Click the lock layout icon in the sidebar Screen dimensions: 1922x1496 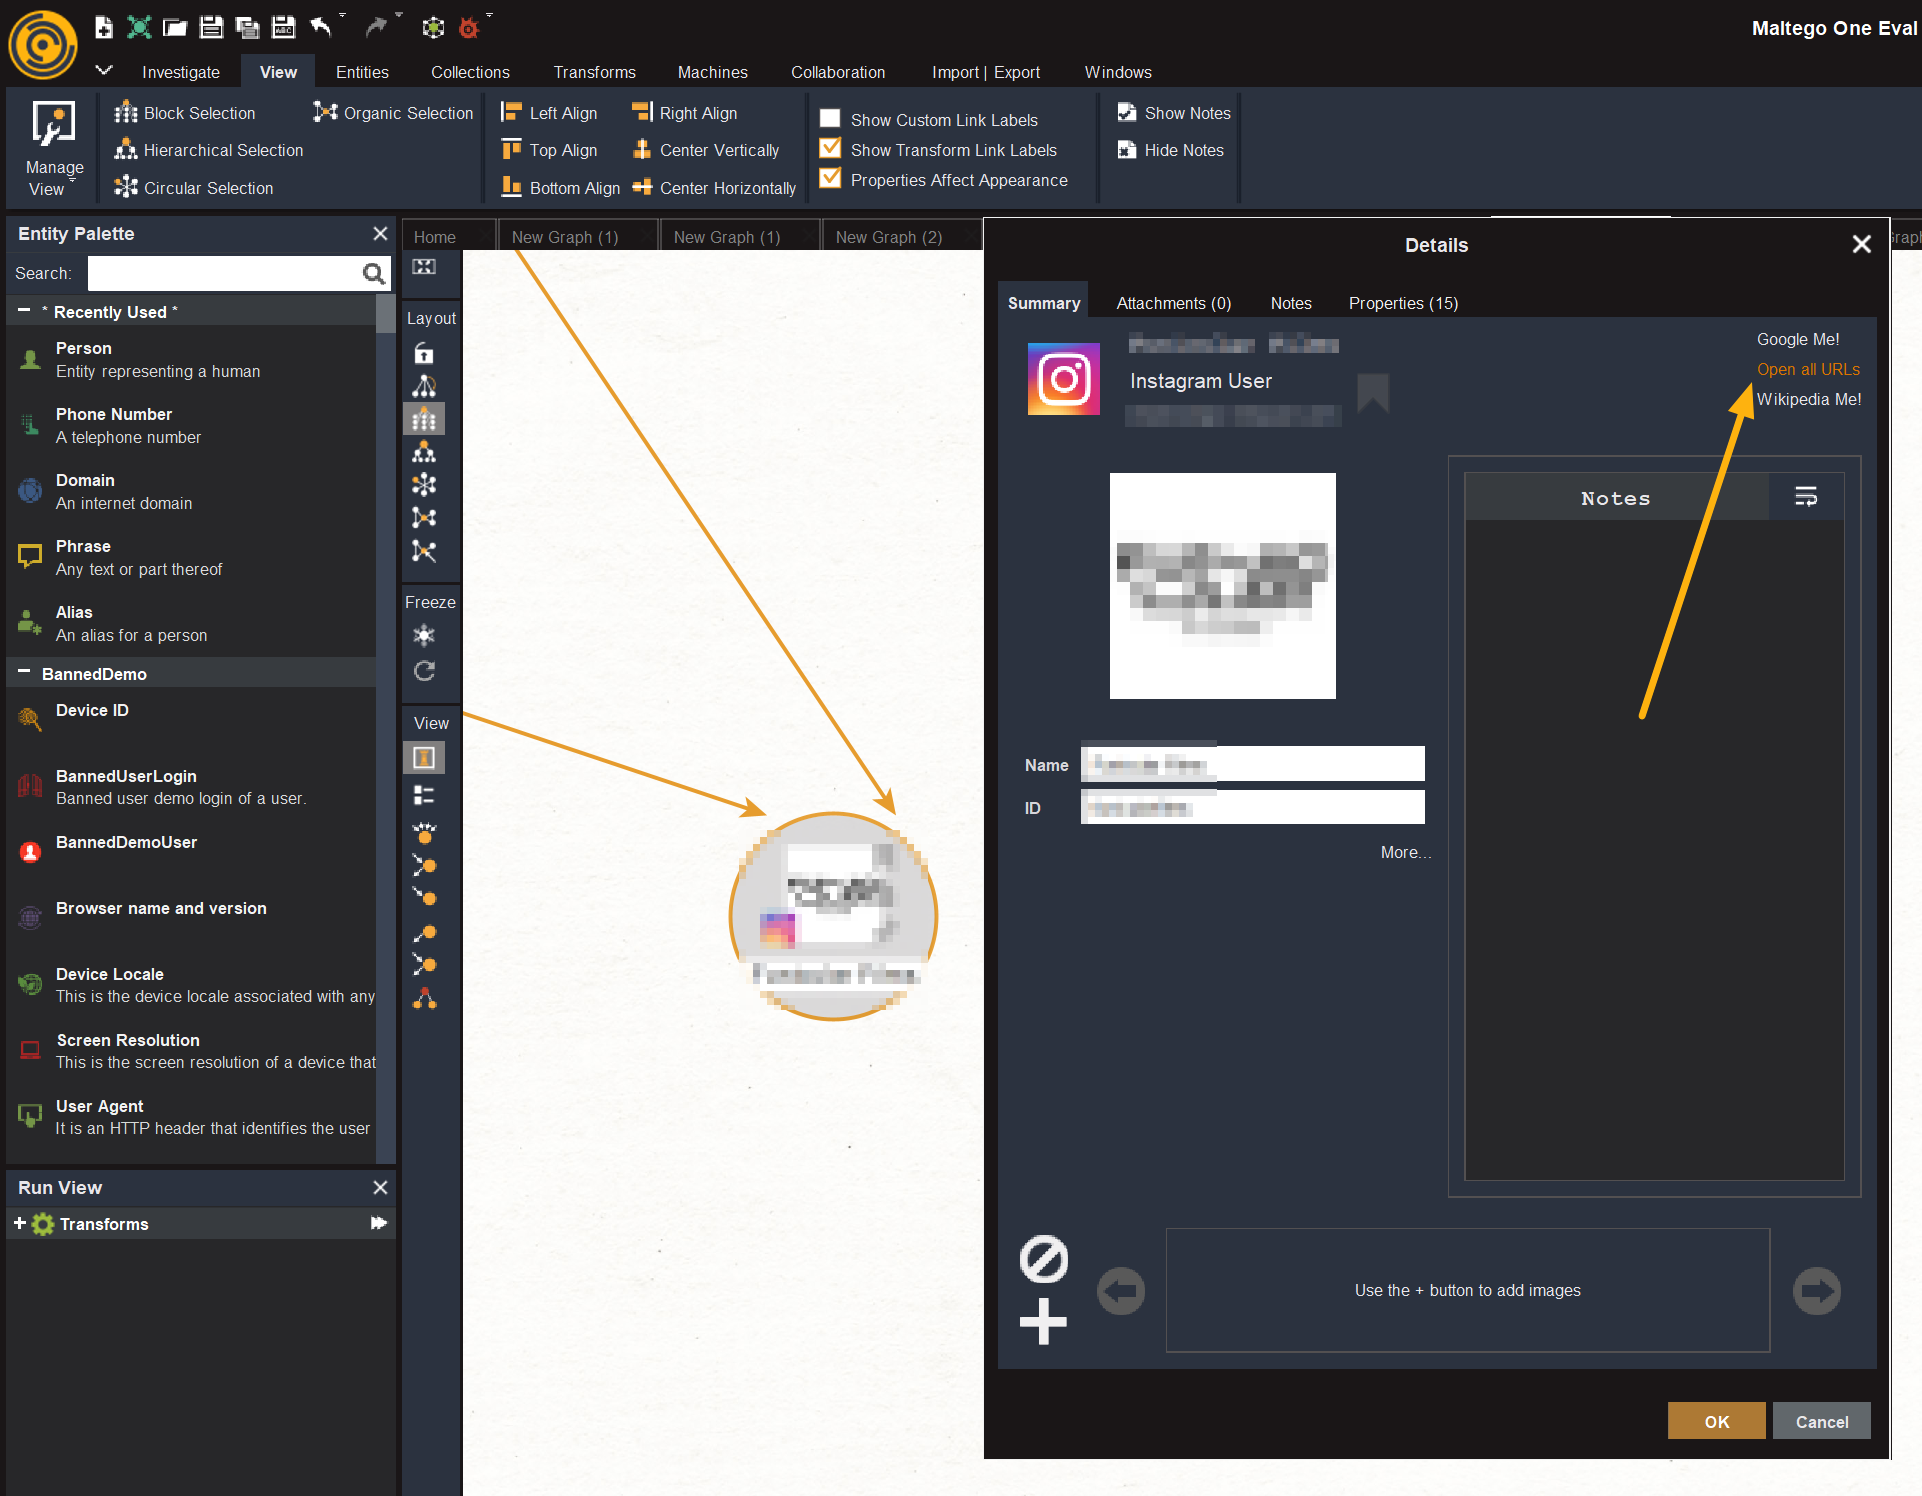click(424, 353)
